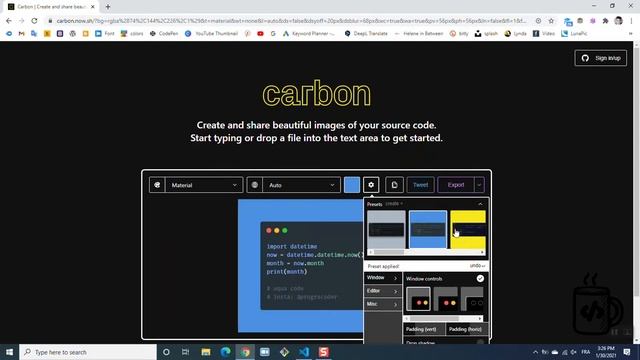The width and height of the screenshot is (640, 360).
Task: Open the Windows Start menu
Action: point(9,352)
